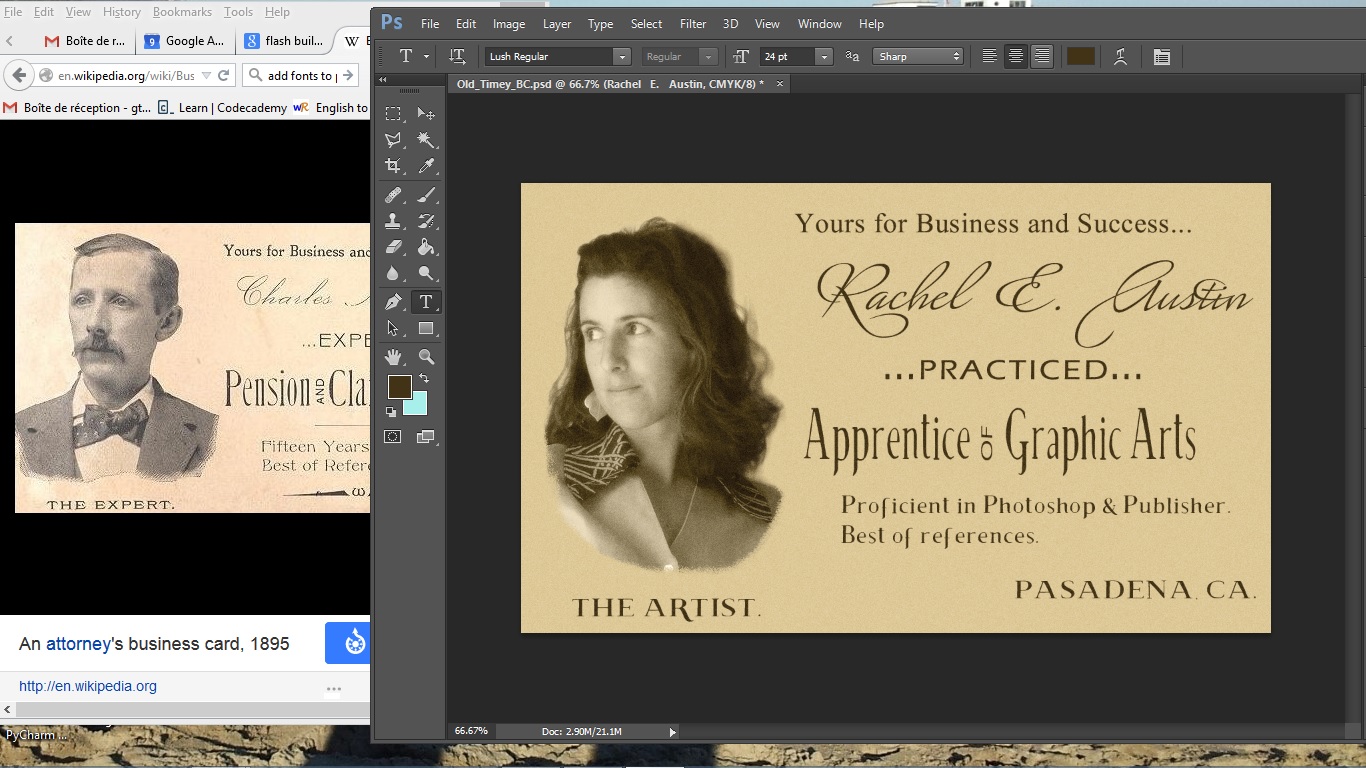Enable left-aligned text

pos(989,57)
